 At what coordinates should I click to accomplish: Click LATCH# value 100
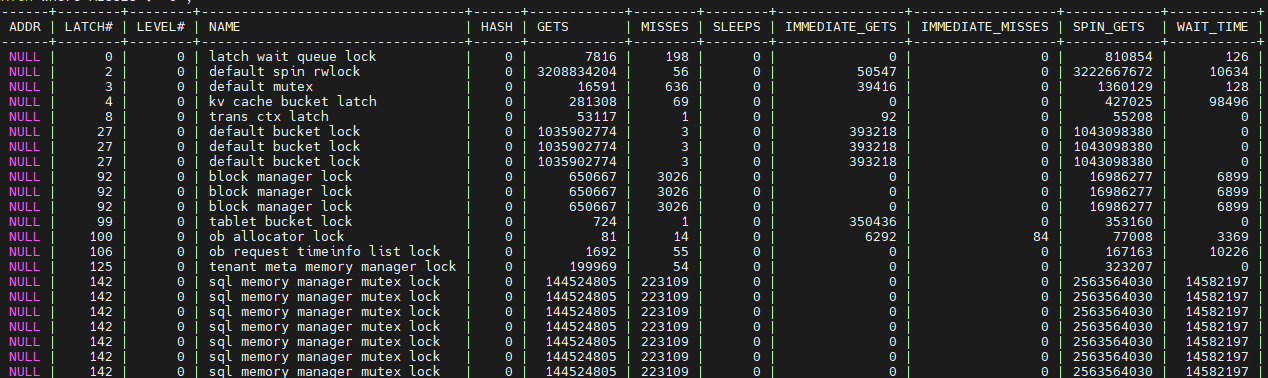[x=101, y=236]
